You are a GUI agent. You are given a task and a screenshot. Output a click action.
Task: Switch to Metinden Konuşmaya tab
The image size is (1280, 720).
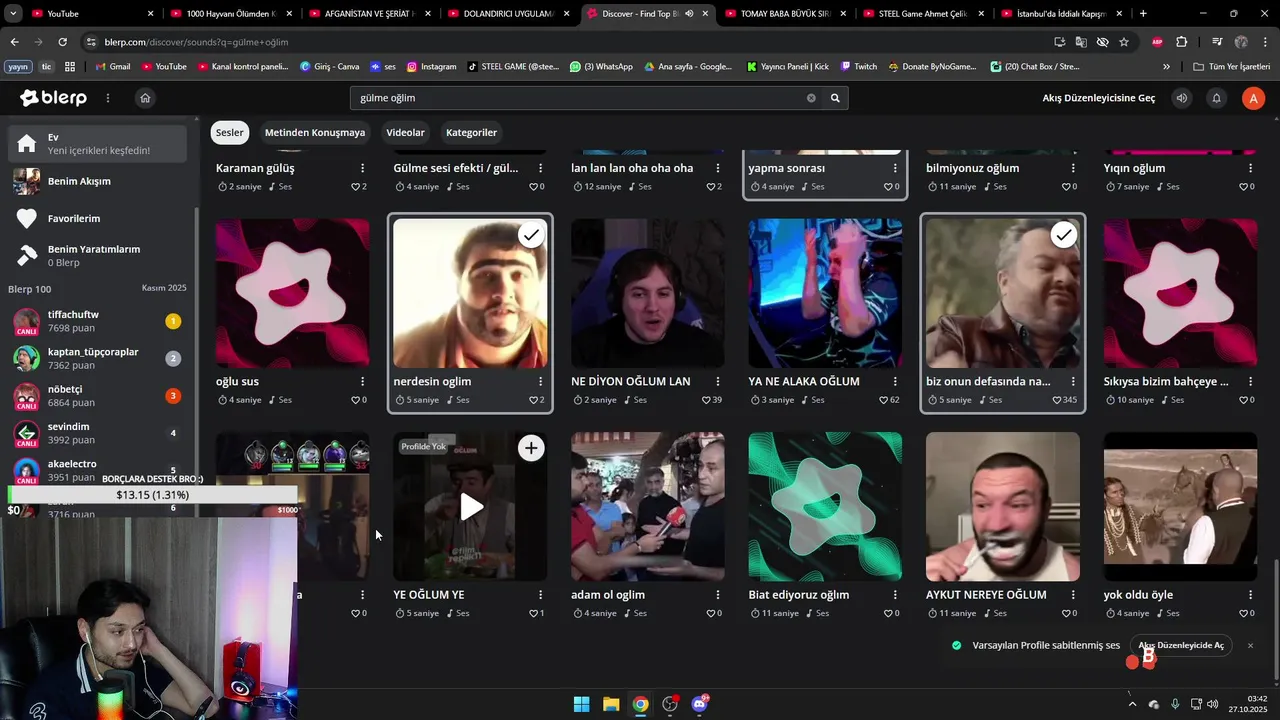pyautogui.click(x=315, y=132)
